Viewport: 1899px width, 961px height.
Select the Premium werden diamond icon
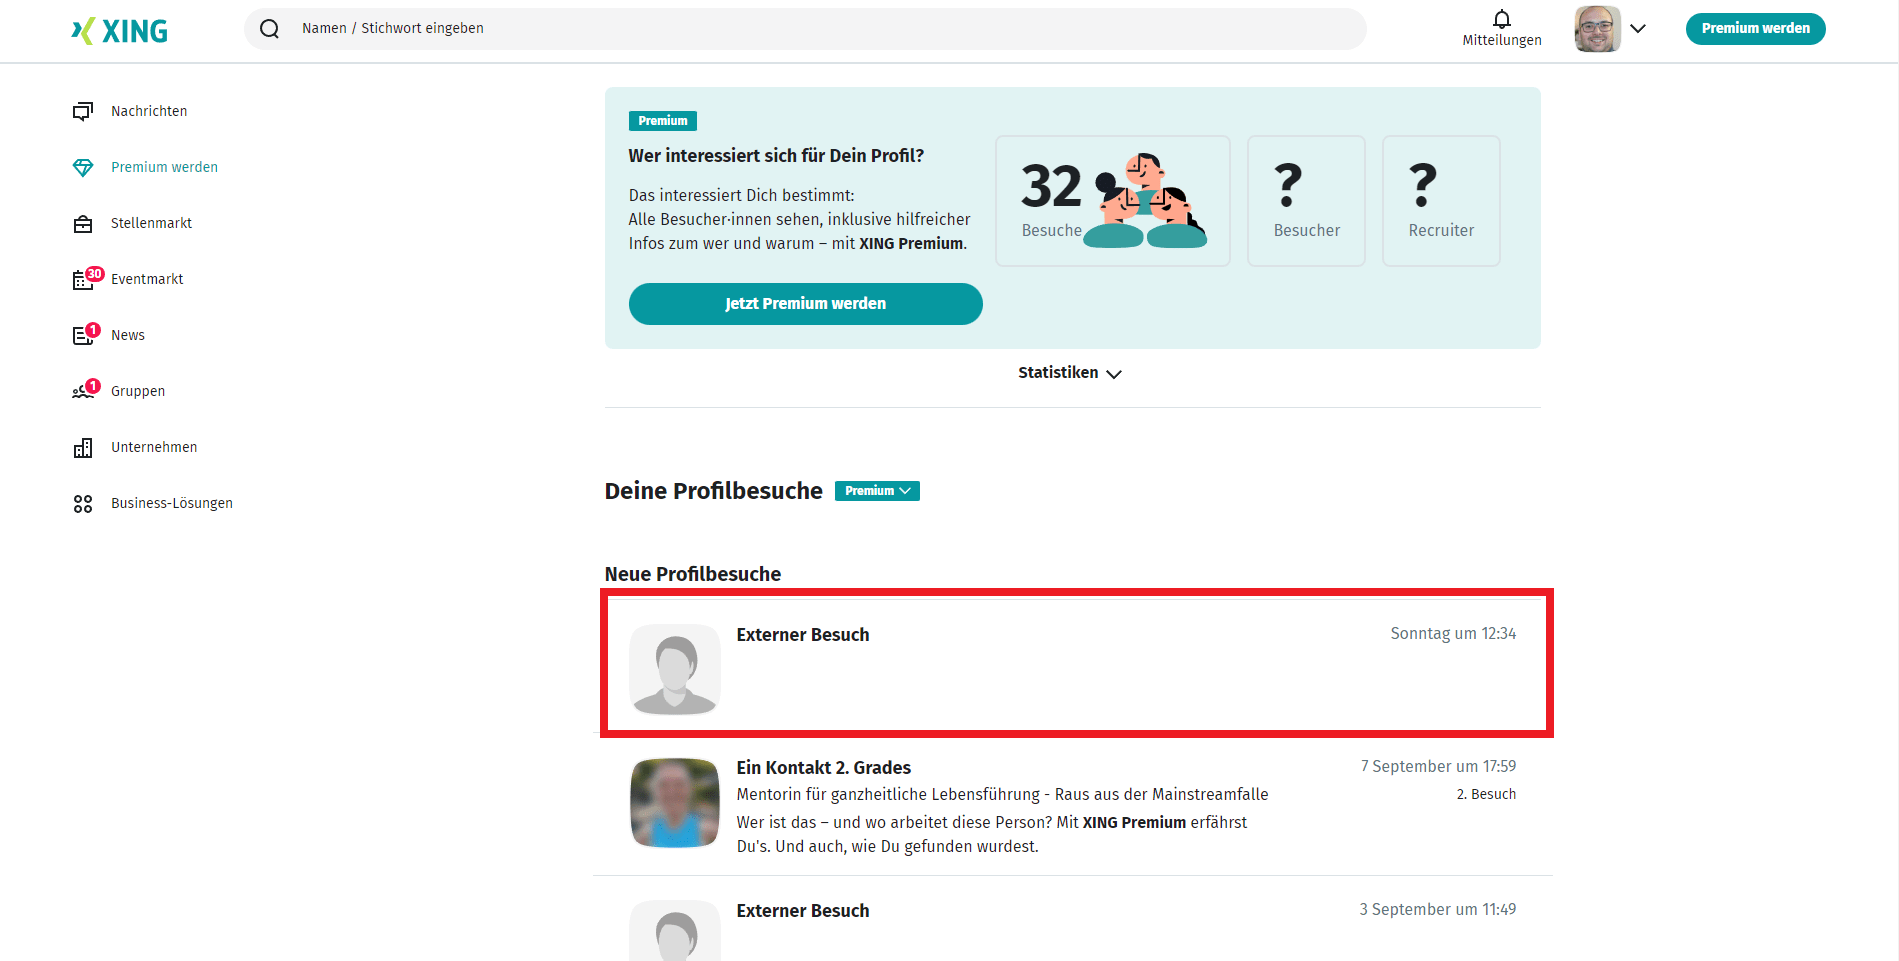83,167
